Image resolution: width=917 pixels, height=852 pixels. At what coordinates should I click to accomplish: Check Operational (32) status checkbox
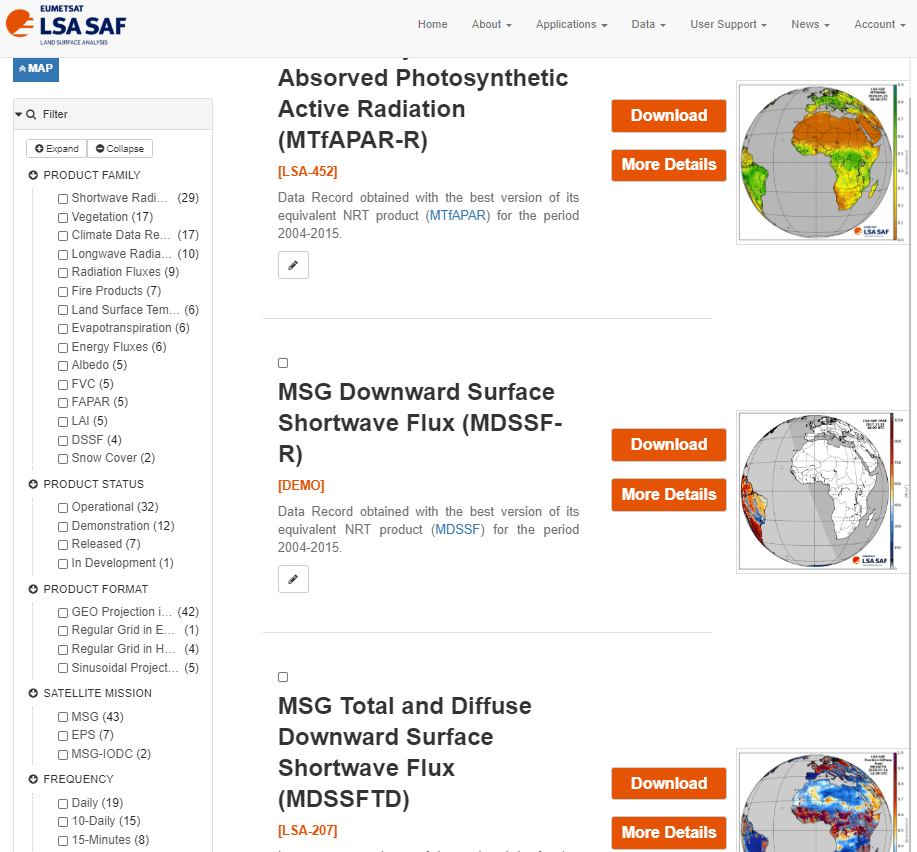click(63, 508)
